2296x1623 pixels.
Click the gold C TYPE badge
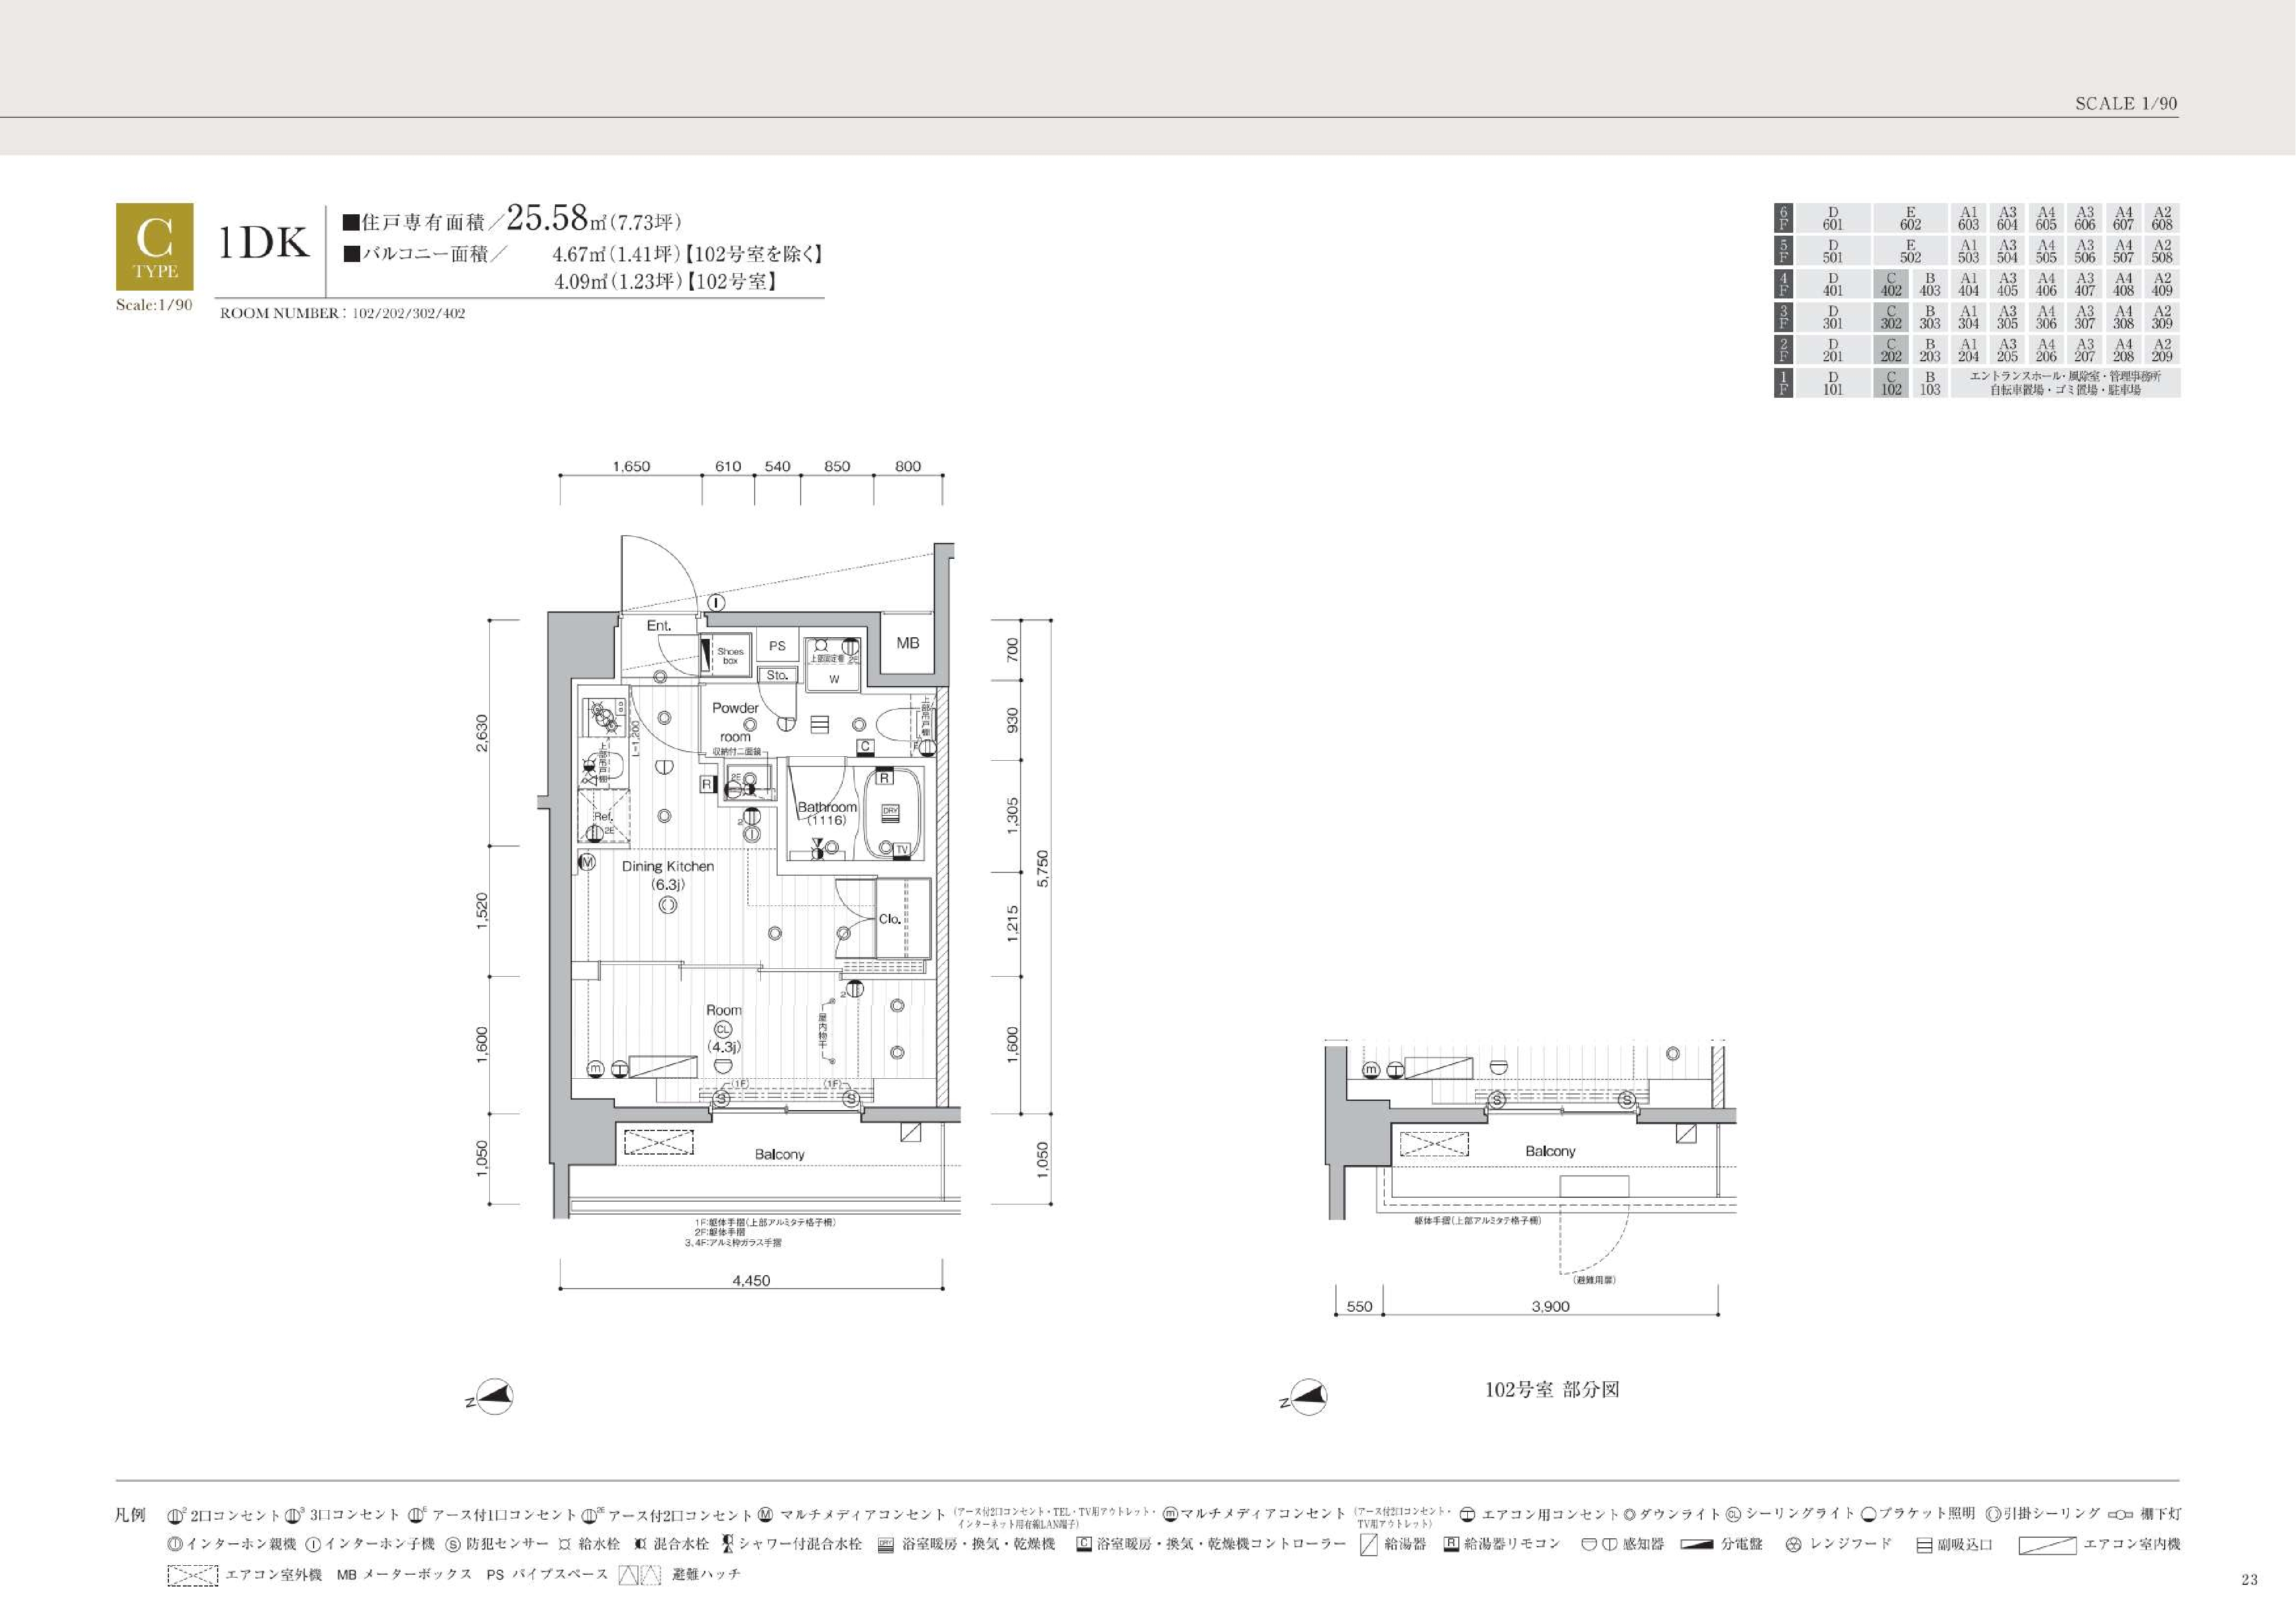(x=154, y=246)
